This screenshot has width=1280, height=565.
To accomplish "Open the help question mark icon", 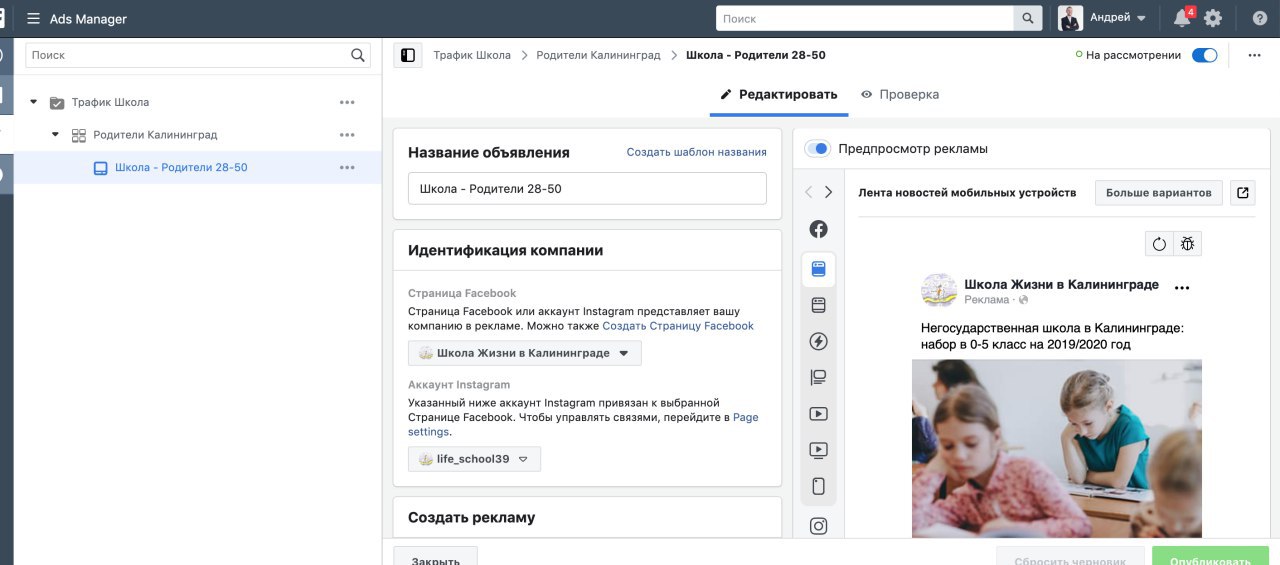I will click(1259, 18).
